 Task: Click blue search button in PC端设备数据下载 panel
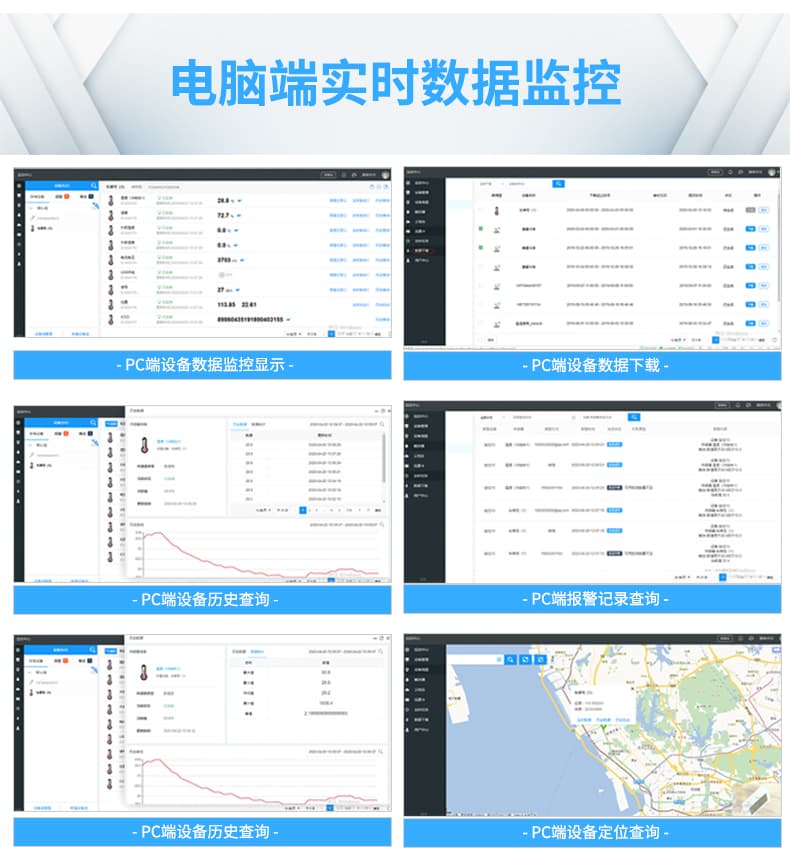coord(559,183)
